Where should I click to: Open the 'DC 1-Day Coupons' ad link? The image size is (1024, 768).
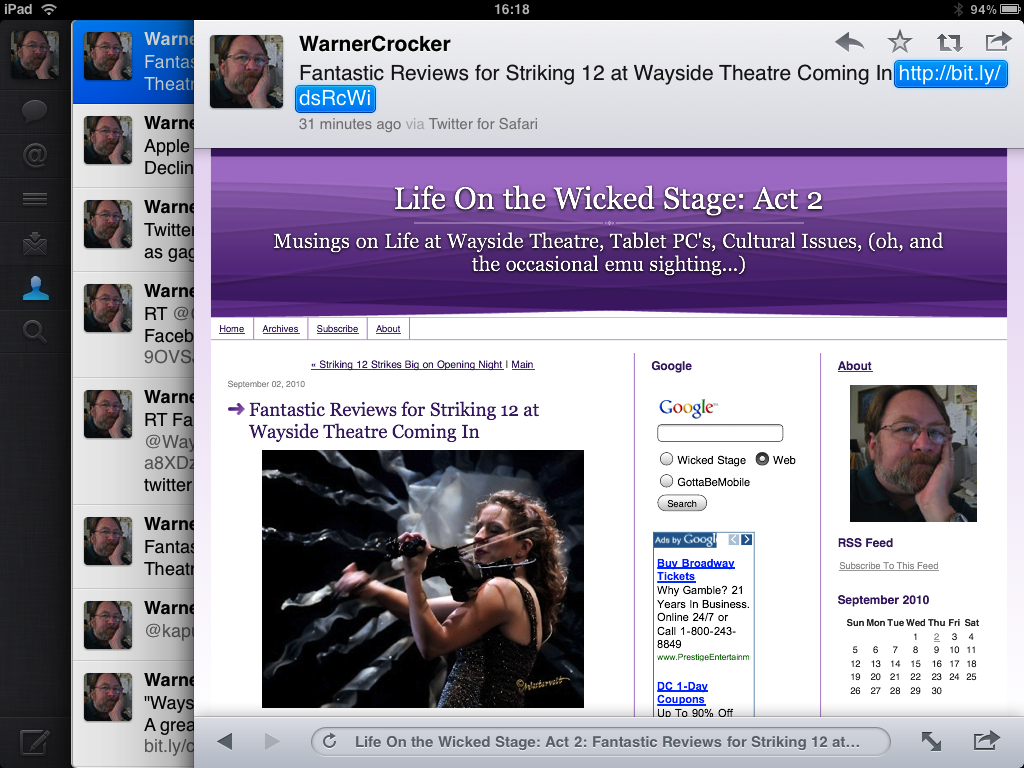point(682,692)
